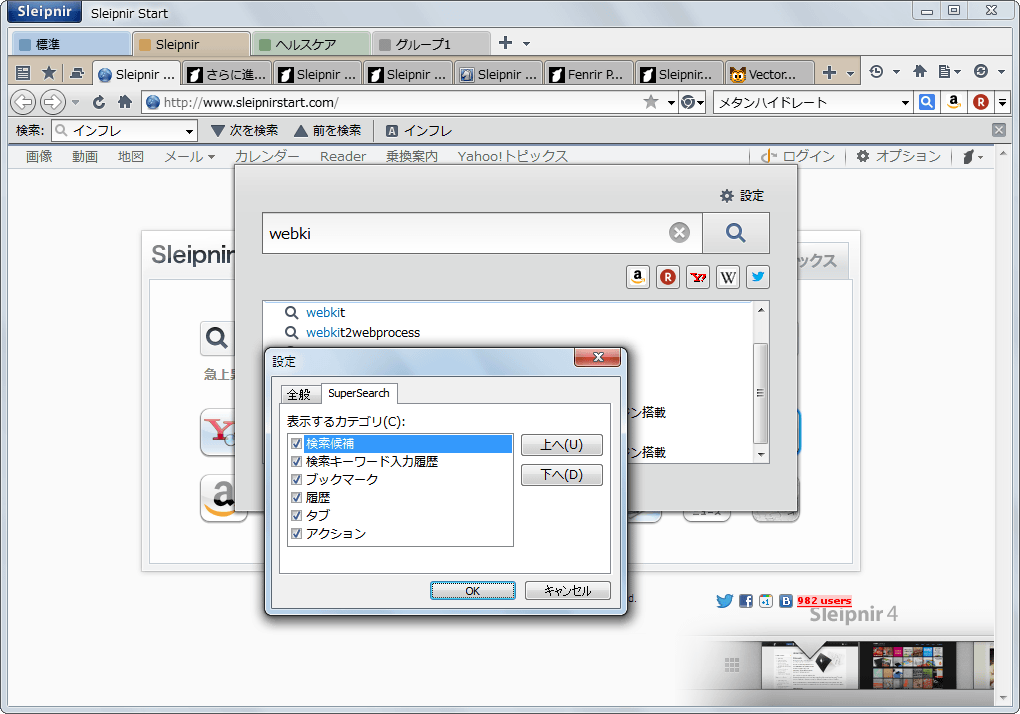Share page on Facebook icon
Screen dimensions: 1020x714
[745, 601]
